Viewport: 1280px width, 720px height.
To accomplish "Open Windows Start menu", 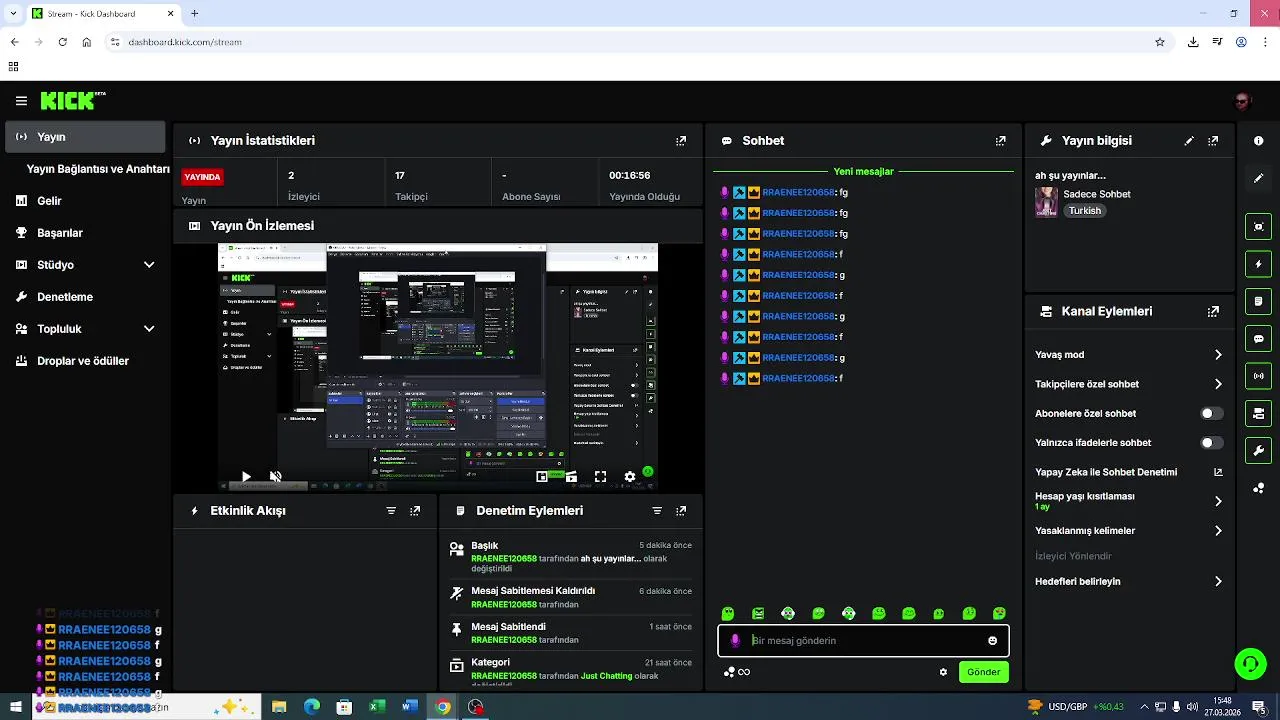I will 15,707.
